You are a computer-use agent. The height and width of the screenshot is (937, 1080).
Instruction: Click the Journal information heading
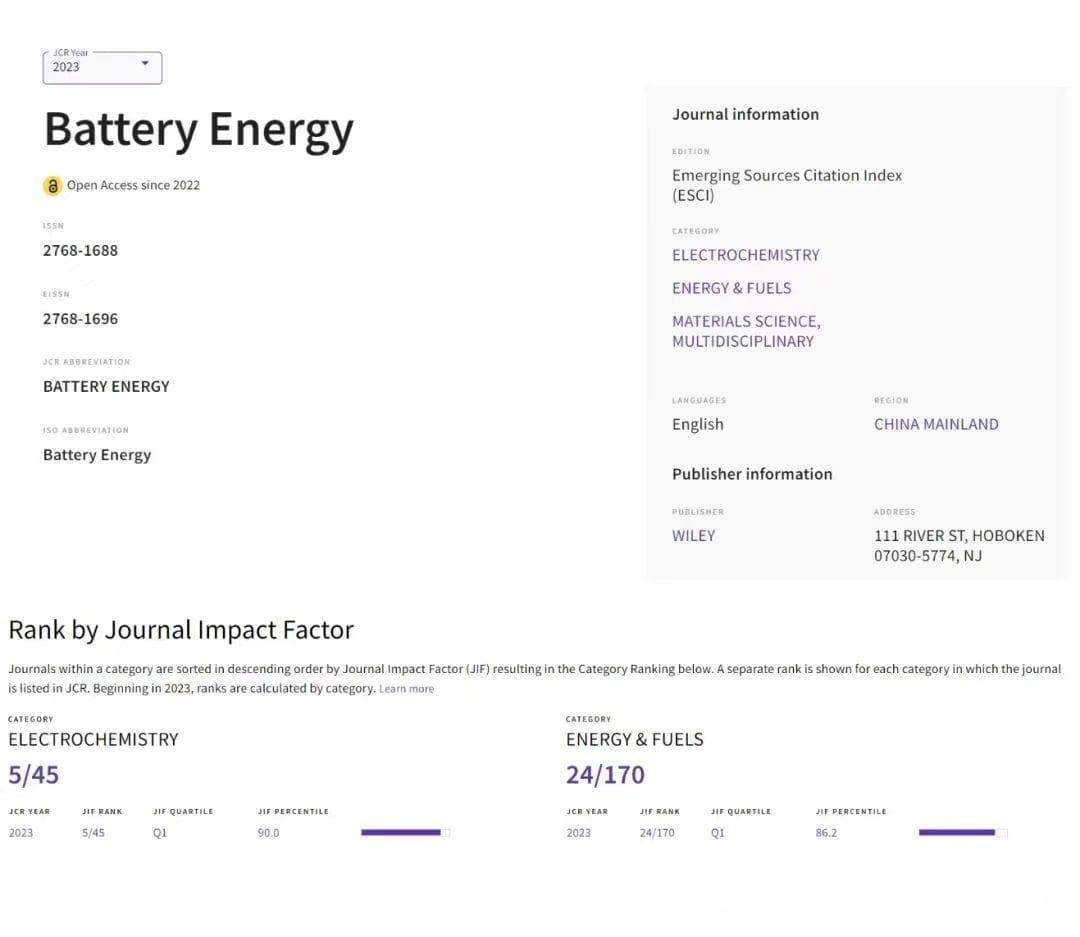(745, 114)
